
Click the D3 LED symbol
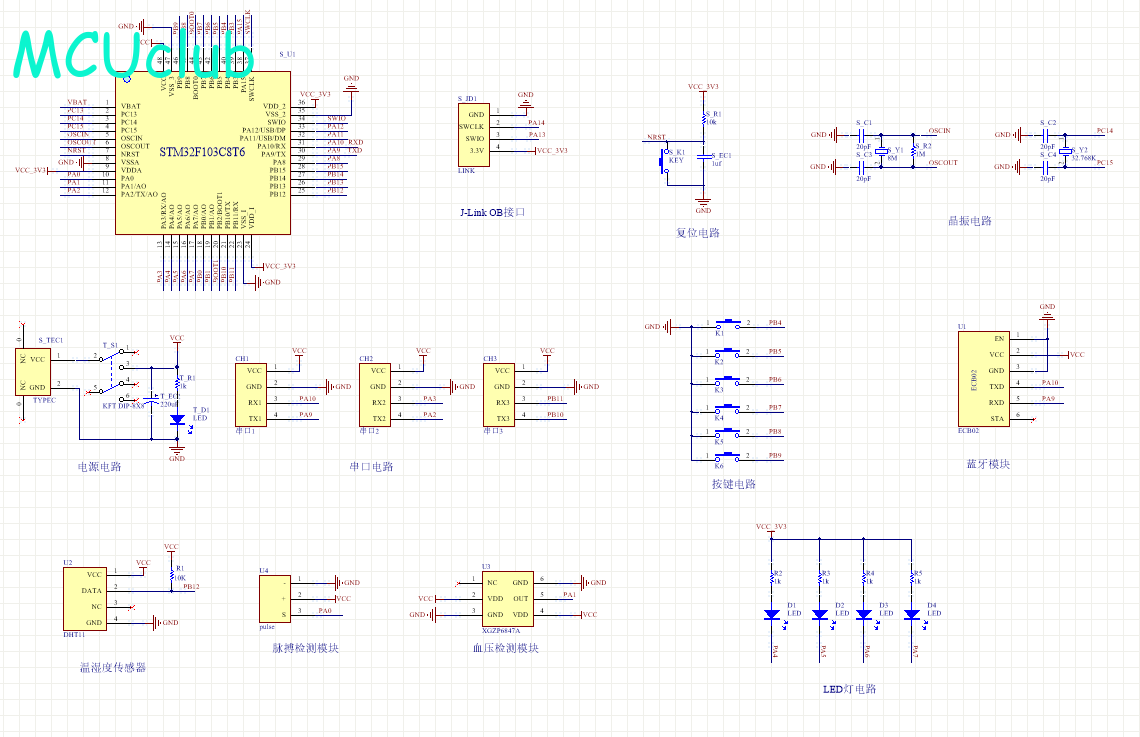tap(864, 615)
